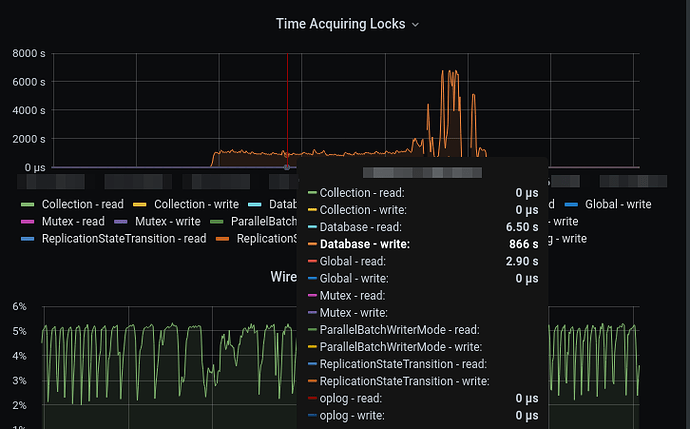Open the partially hidden Wire panel title
Viewport: 690px width, 429px height.
pyautogui.click(x=283, y=276)
